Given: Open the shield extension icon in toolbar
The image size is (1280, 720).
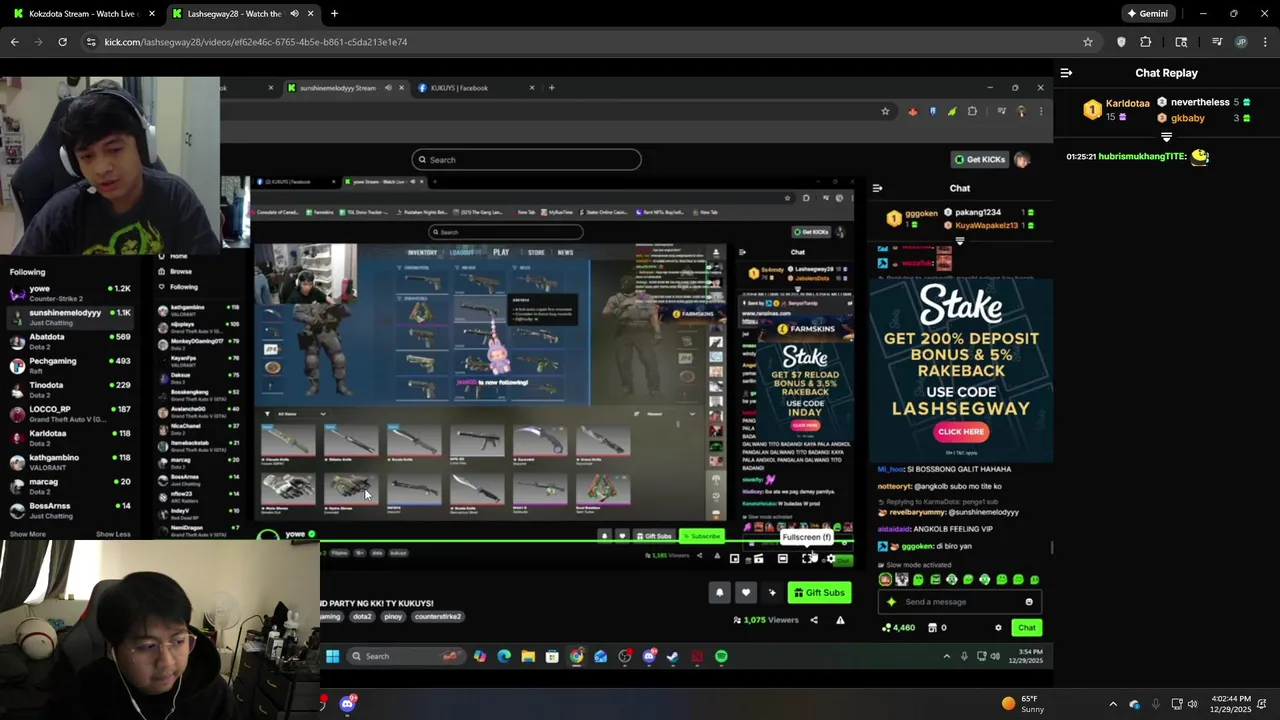Looking at the screenshot, I should click(x=1121, y=42).
